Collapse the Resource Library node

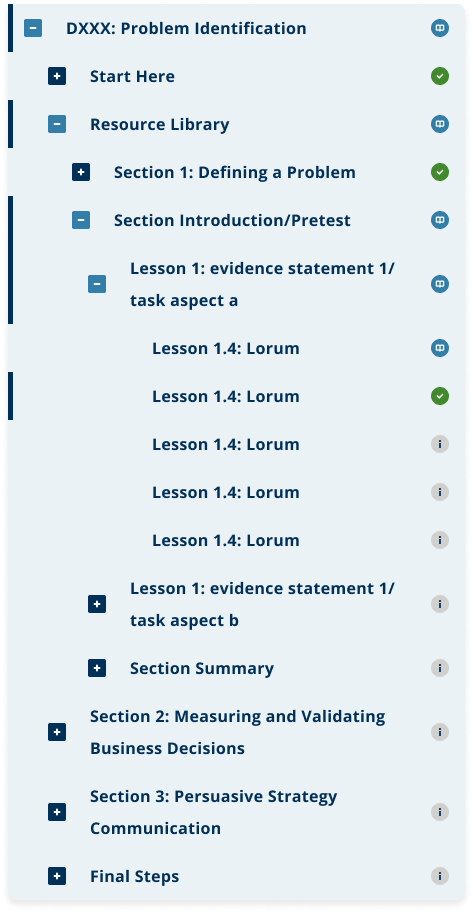coord(57,124)
